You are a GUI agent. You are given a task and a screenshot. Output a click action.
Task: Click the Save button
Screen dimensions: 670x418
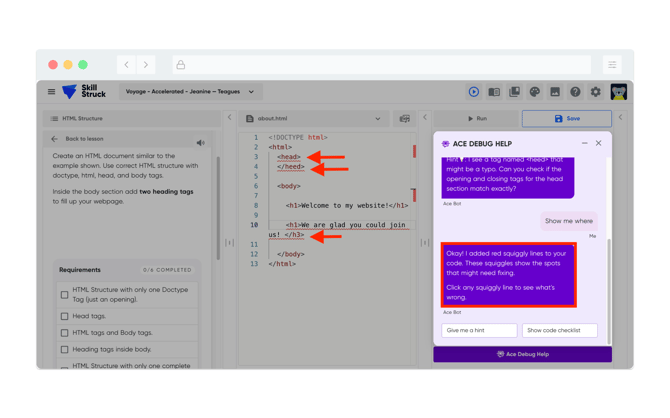[x=566, y=118]
